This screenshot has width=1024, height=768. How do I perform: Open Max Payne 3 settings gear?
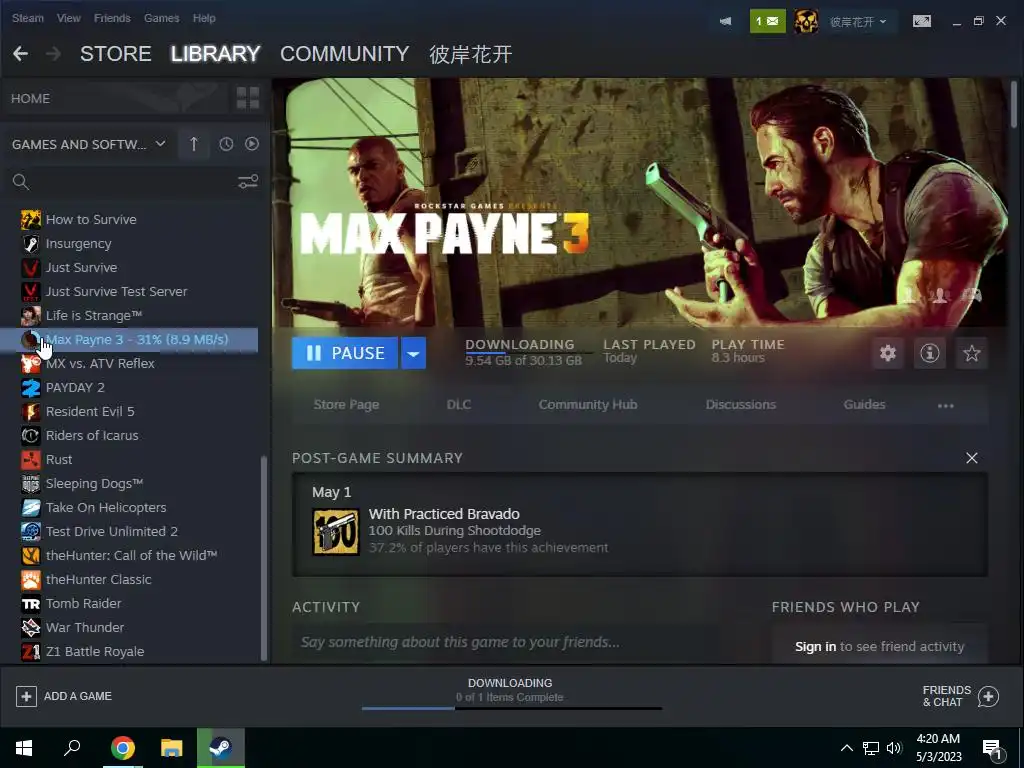coord(888,353)
